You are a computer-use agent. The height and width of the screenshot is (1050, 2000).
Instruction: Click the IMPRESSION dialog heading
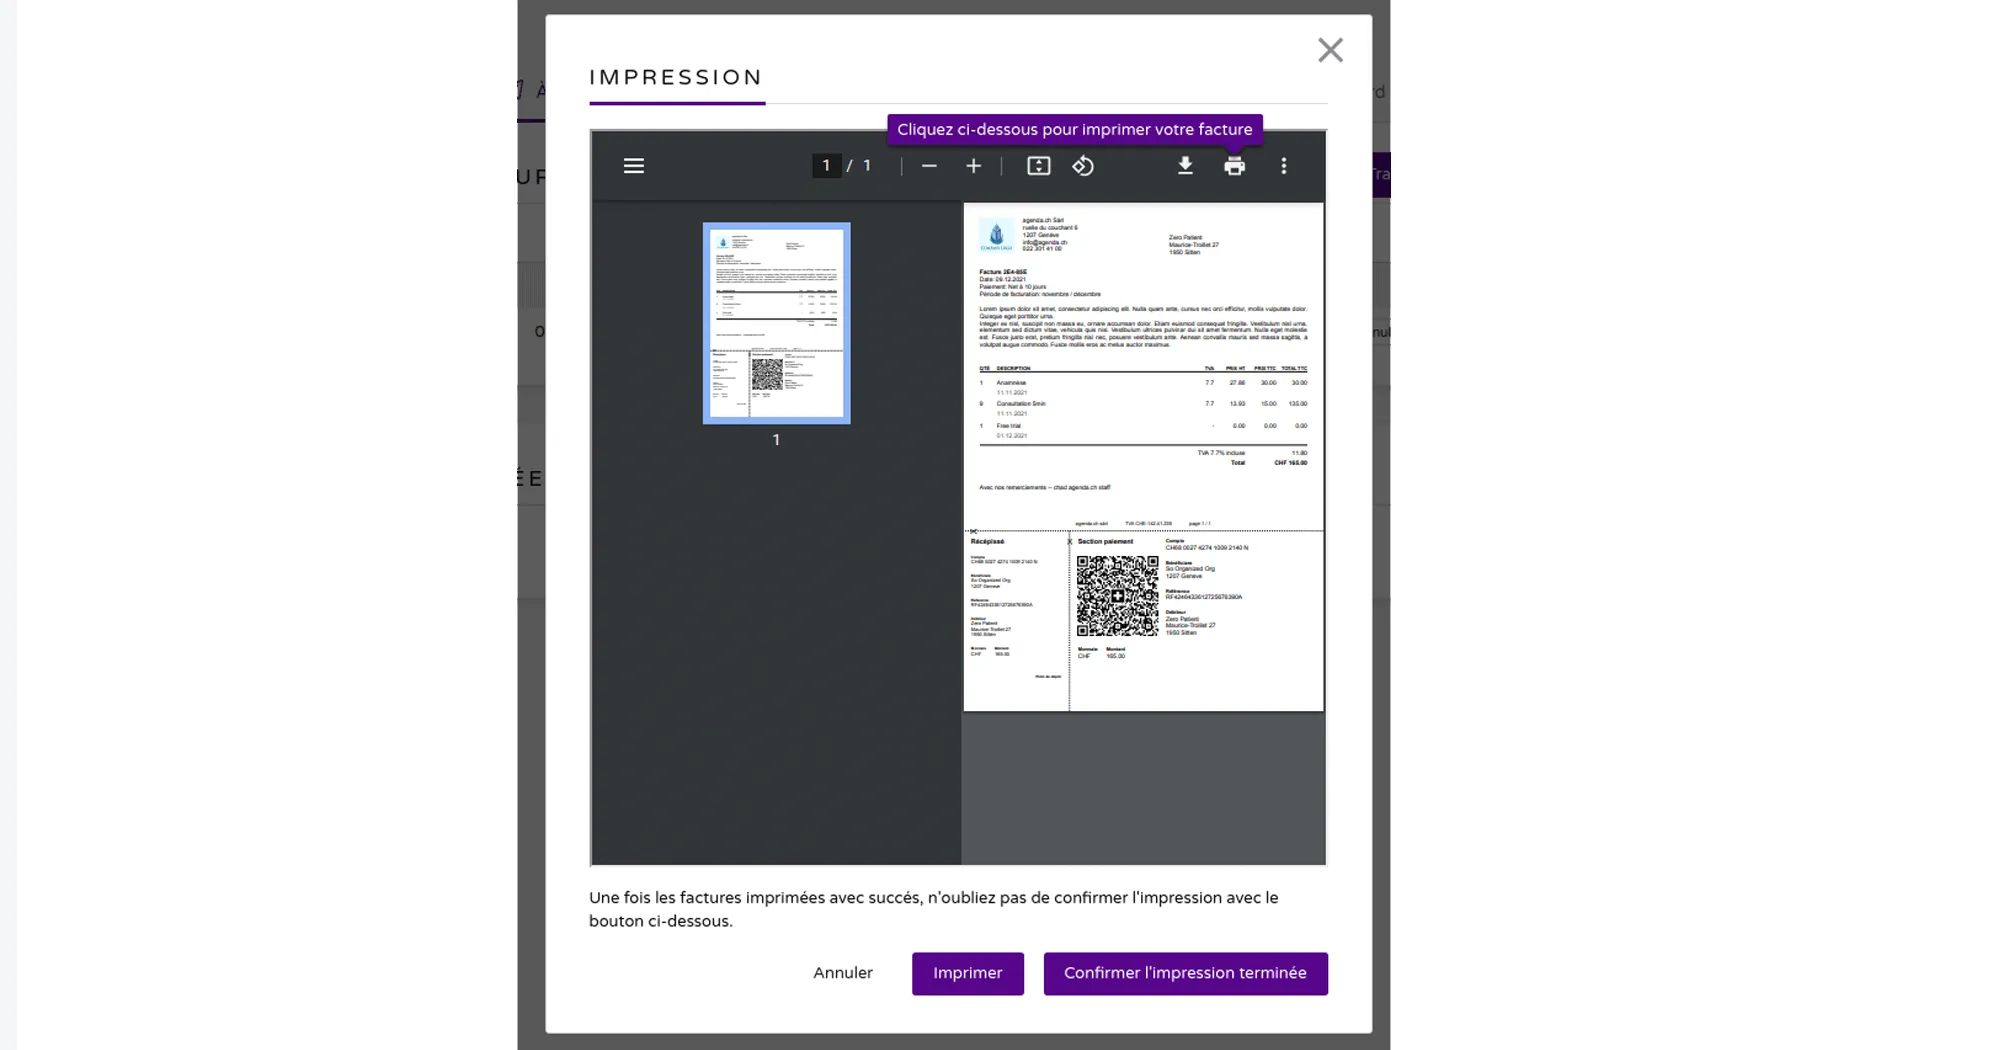[x=676, y=78]
